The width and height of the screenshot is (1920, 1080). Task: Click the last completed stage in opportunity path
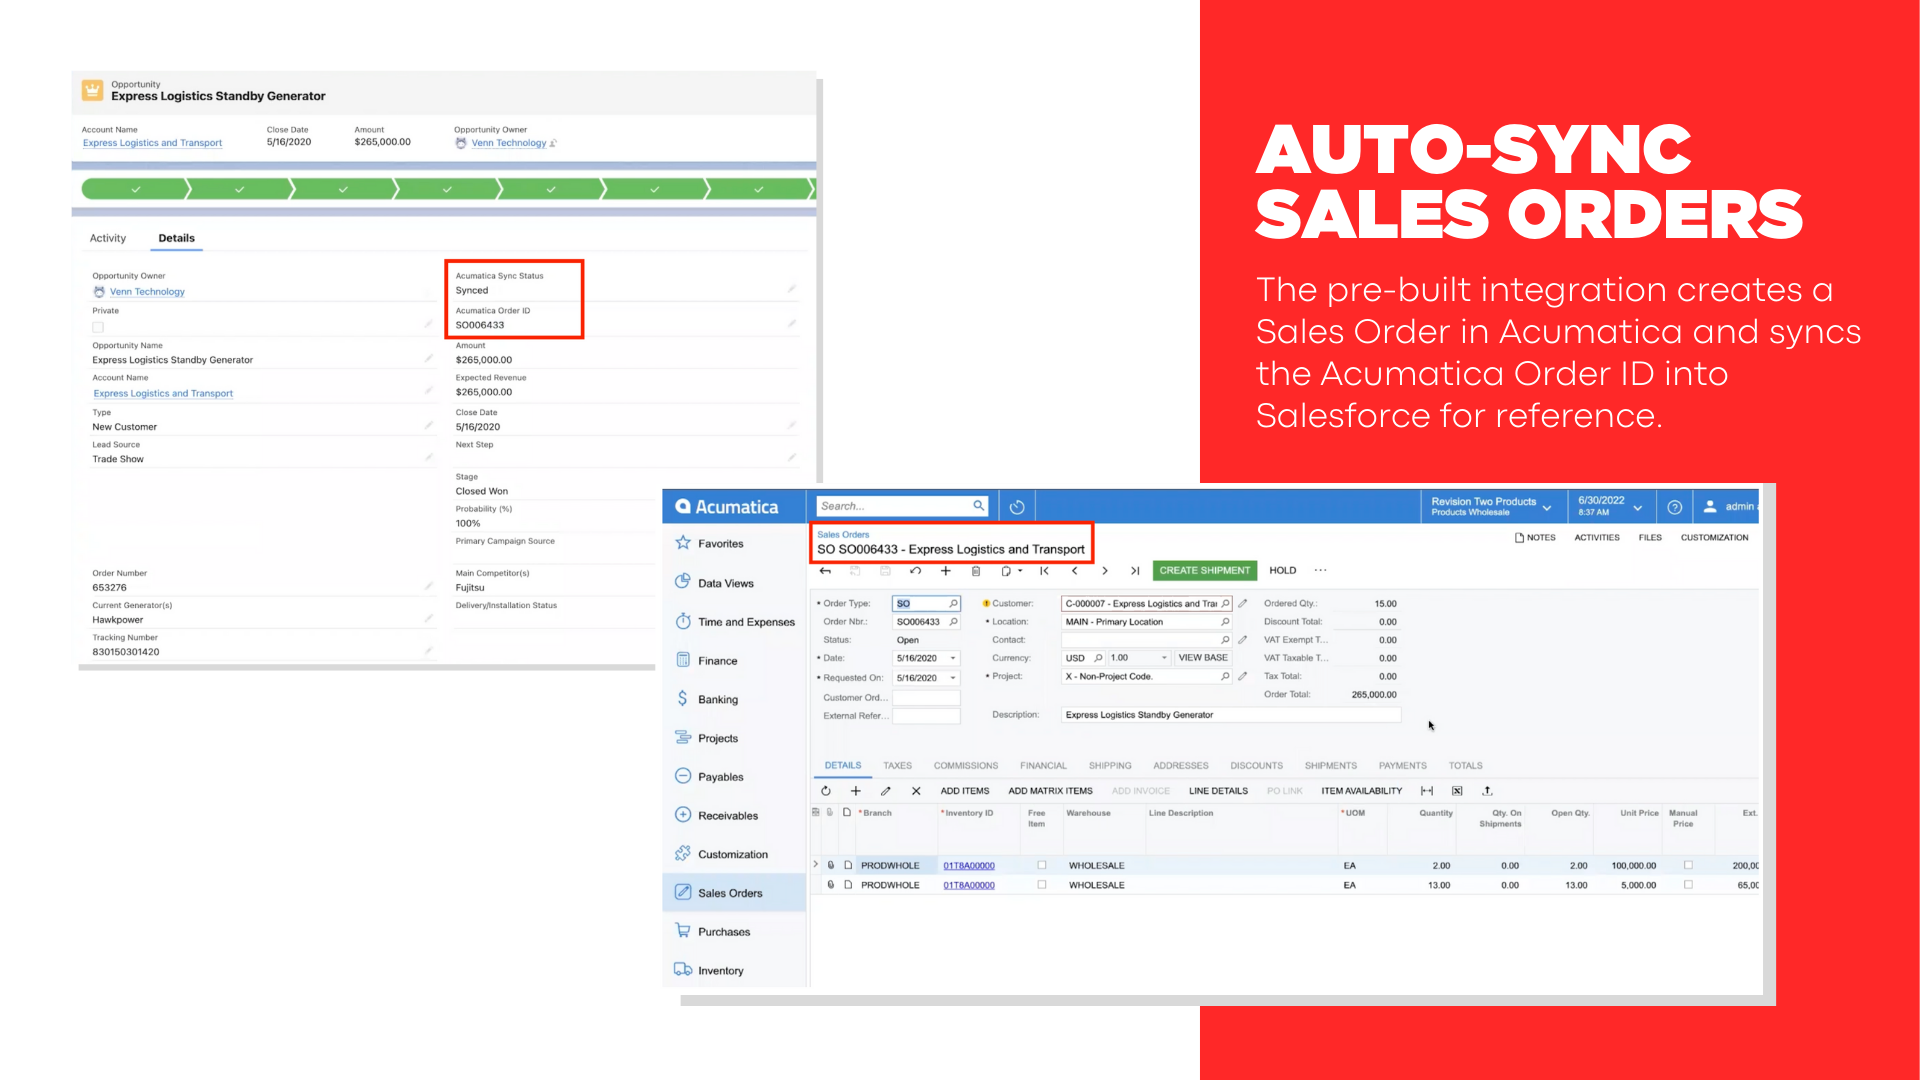coord(760,189)
